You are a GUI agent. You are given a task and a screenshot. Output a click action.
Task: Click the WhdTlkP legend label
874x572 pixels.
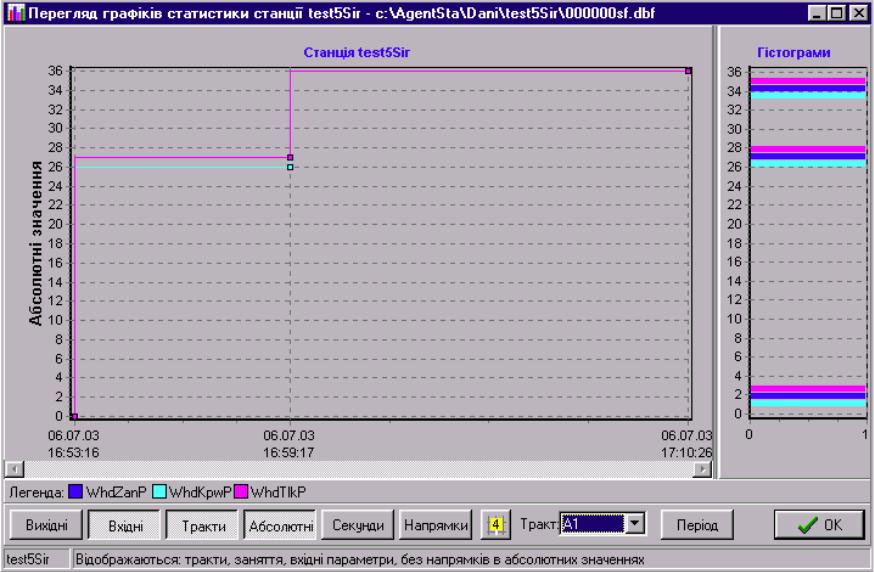tap(278, 492)
